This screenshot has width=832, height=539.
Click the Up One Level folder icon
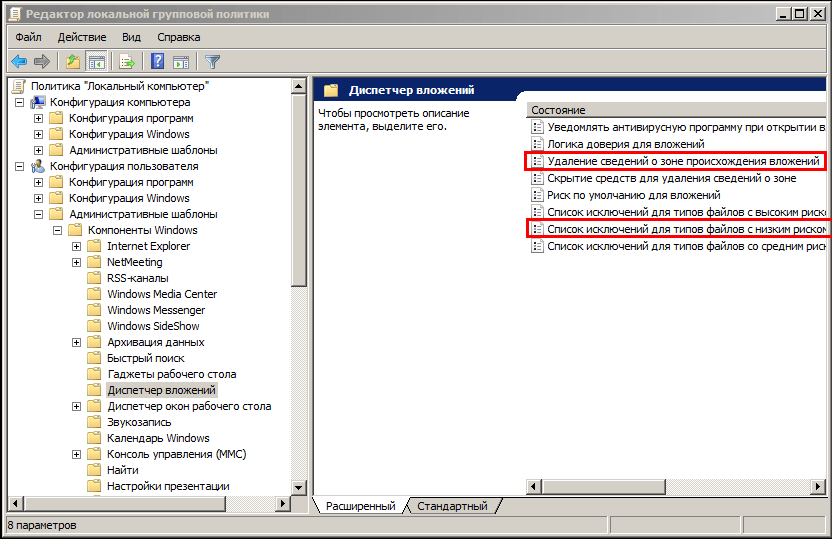pyautogui.click(x=73, y=62)
